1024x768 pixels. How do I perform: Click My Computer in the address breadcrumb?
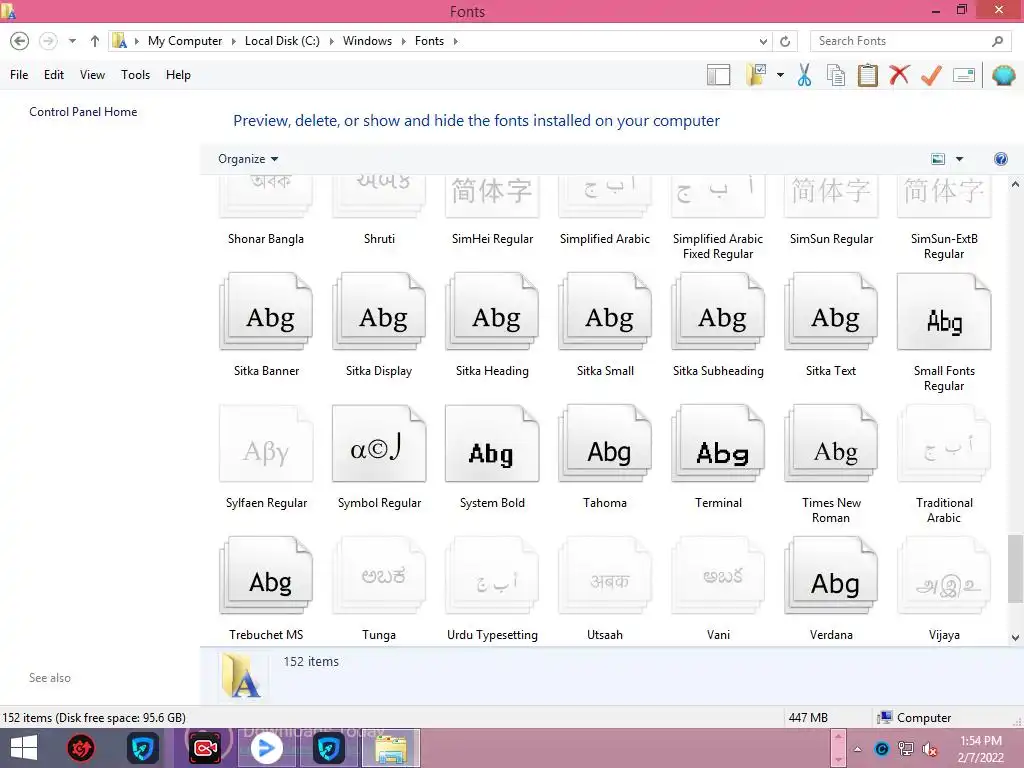185,41
